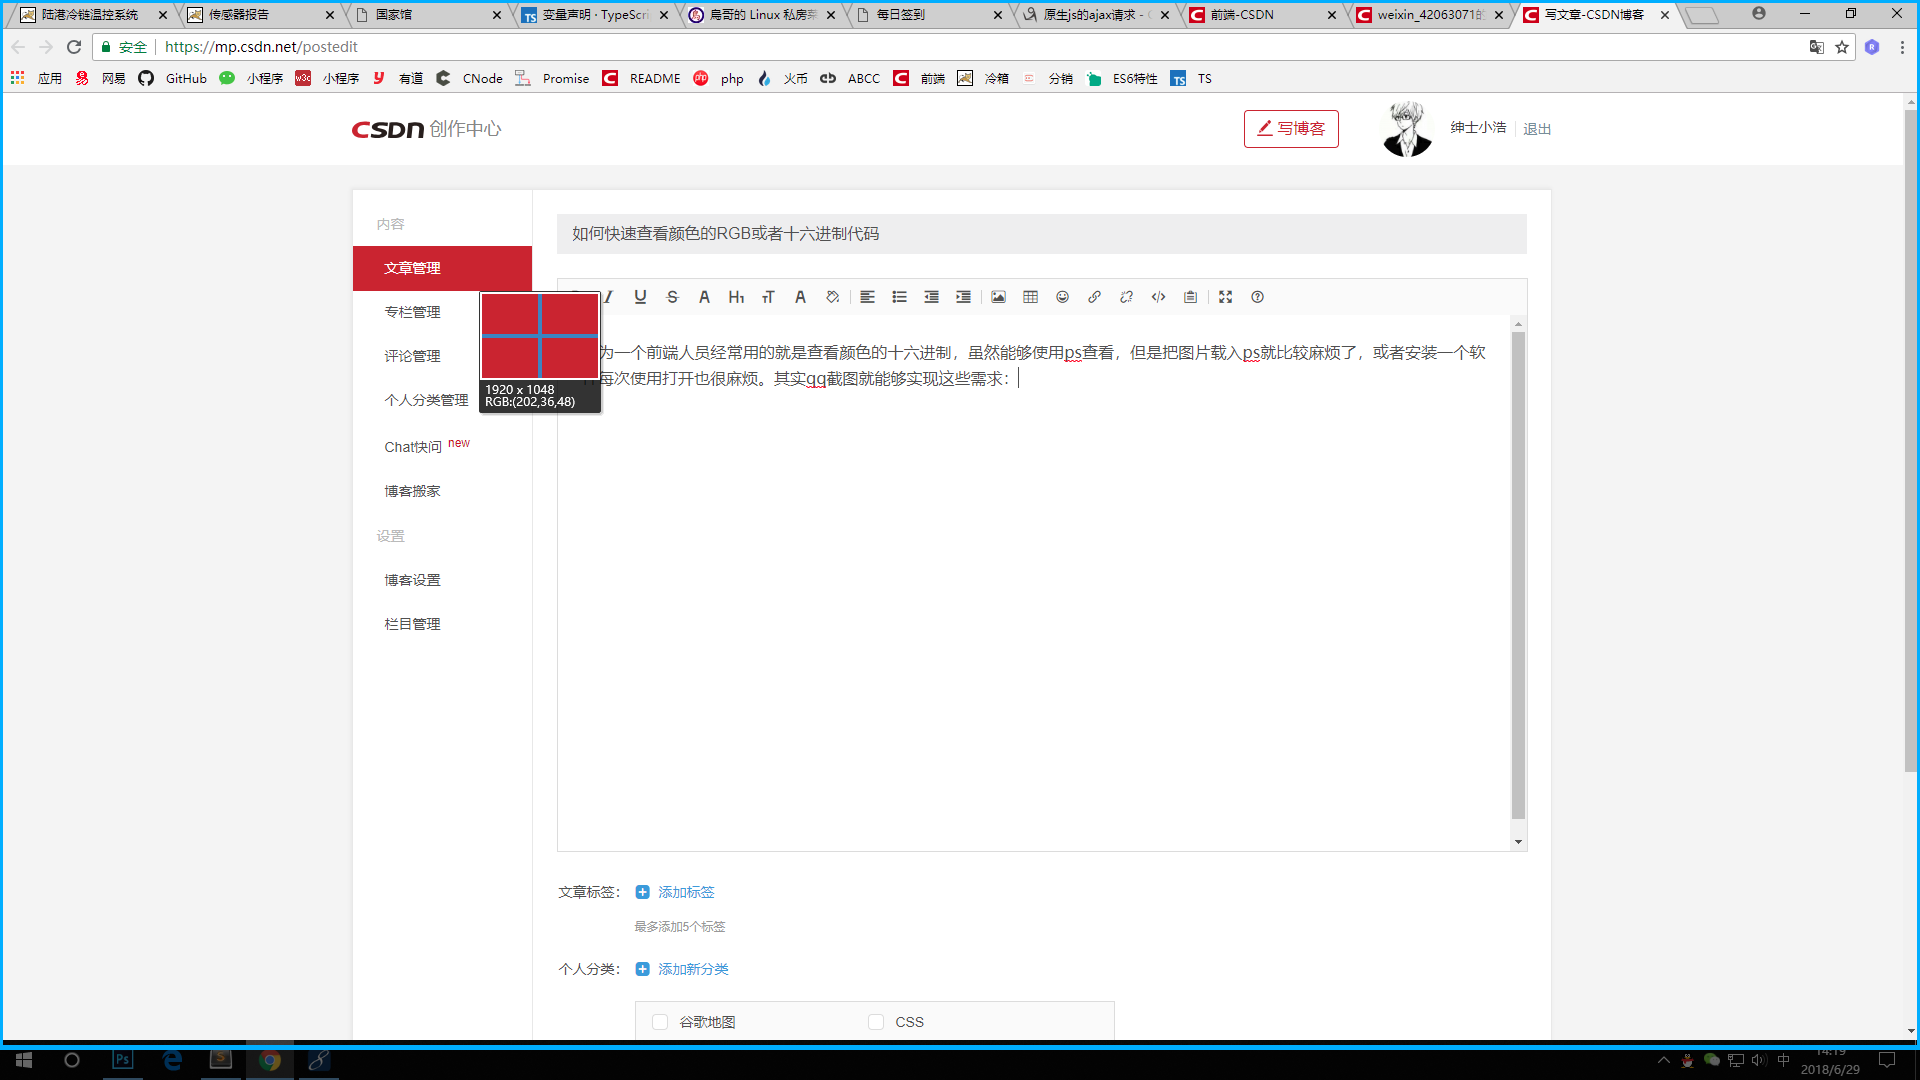
Task: Open the paint bucket background color tool
Action: pyautogui.click(x=832, y=297)
